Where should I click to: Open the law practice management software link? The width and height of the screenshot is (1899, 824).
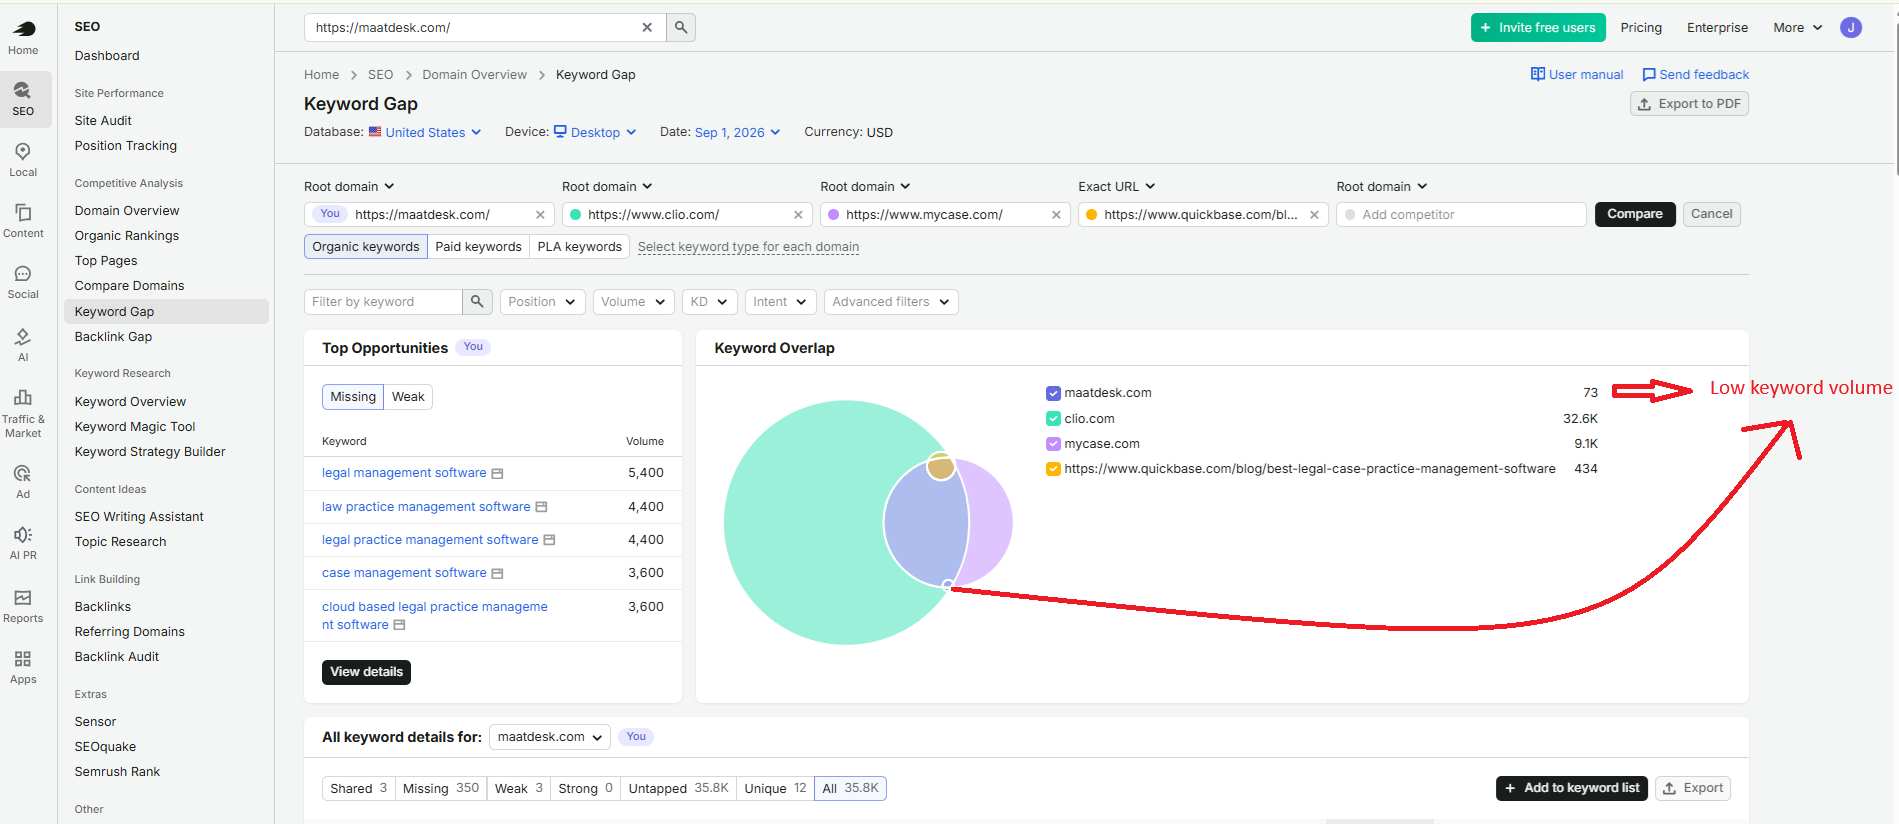(426, 507)
